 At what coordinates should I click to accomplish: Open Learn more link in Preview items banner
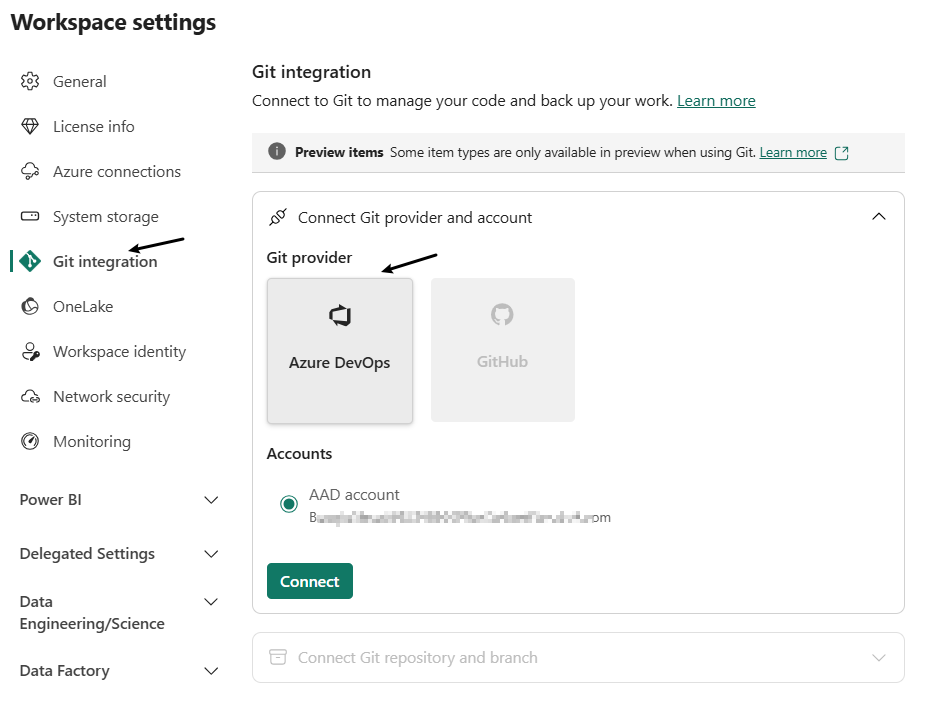793,153
